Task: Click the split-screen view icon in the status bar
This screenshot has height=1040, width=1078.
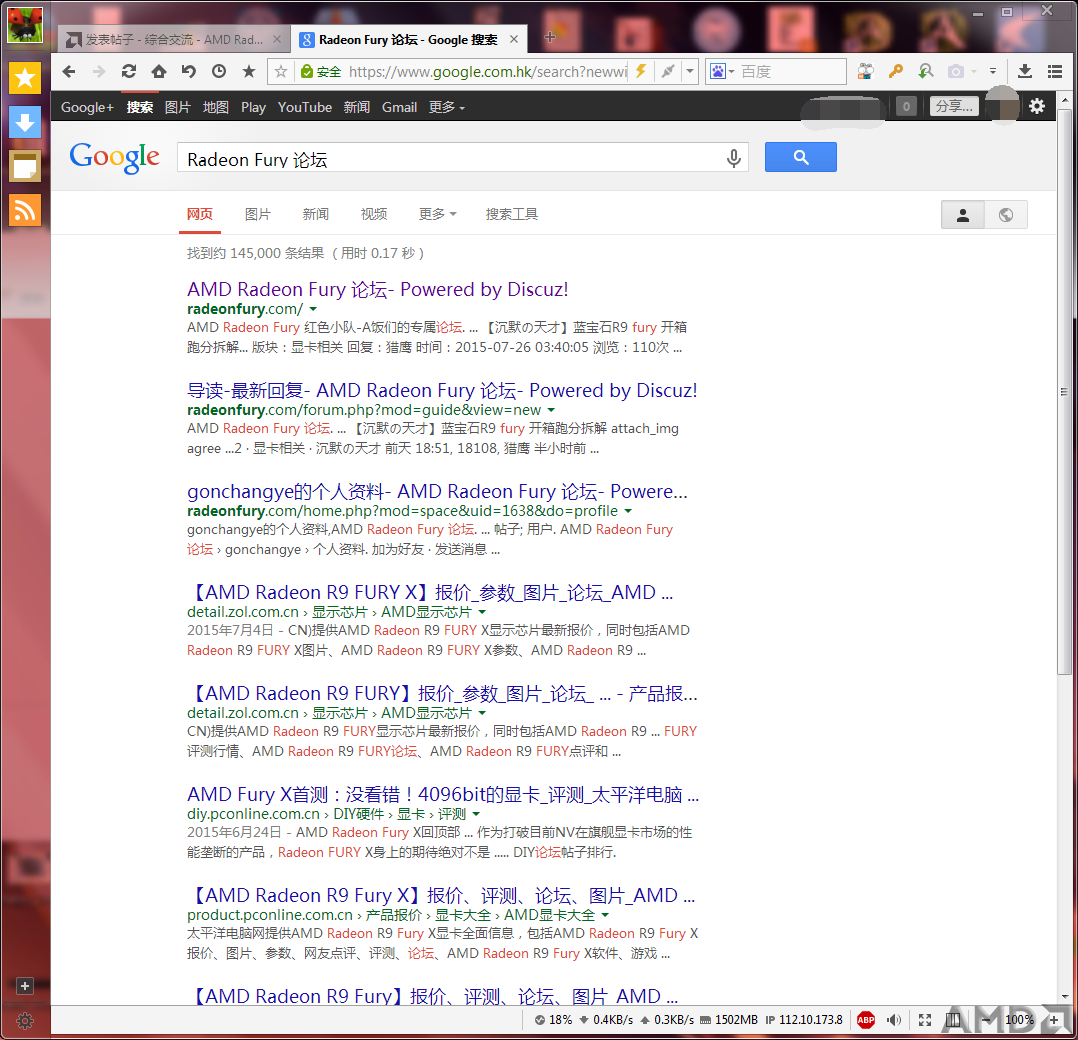Action: click(x=952, y=1020)
